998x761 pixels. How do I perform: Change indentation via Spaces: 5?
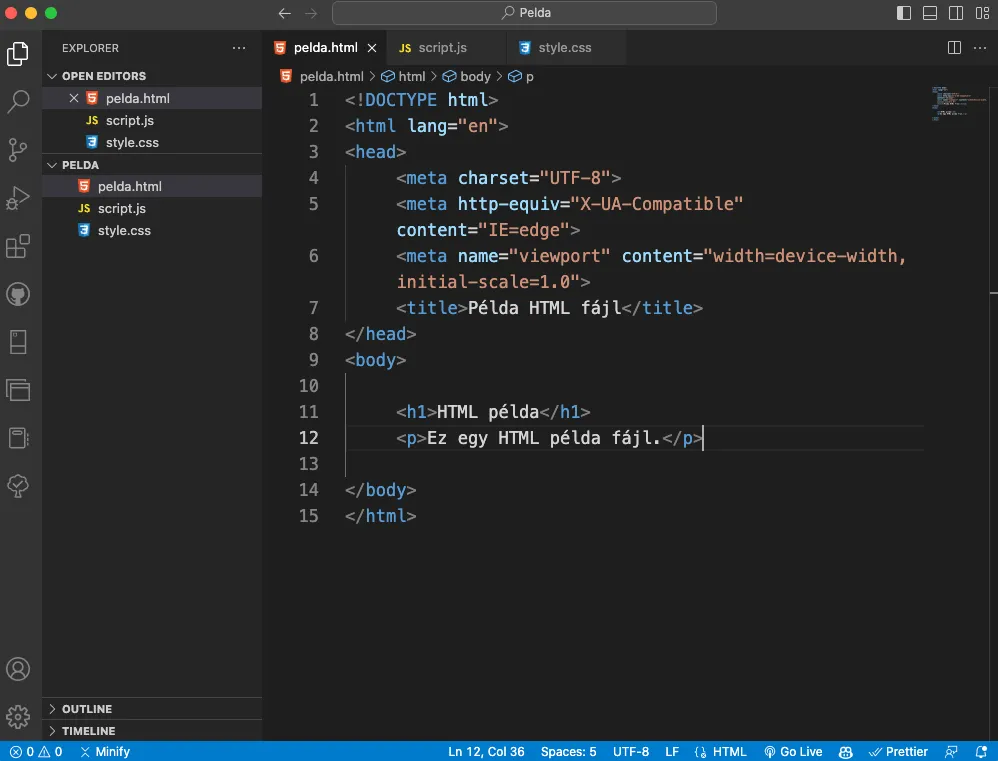pyautogui.click(x=568, y=751)
